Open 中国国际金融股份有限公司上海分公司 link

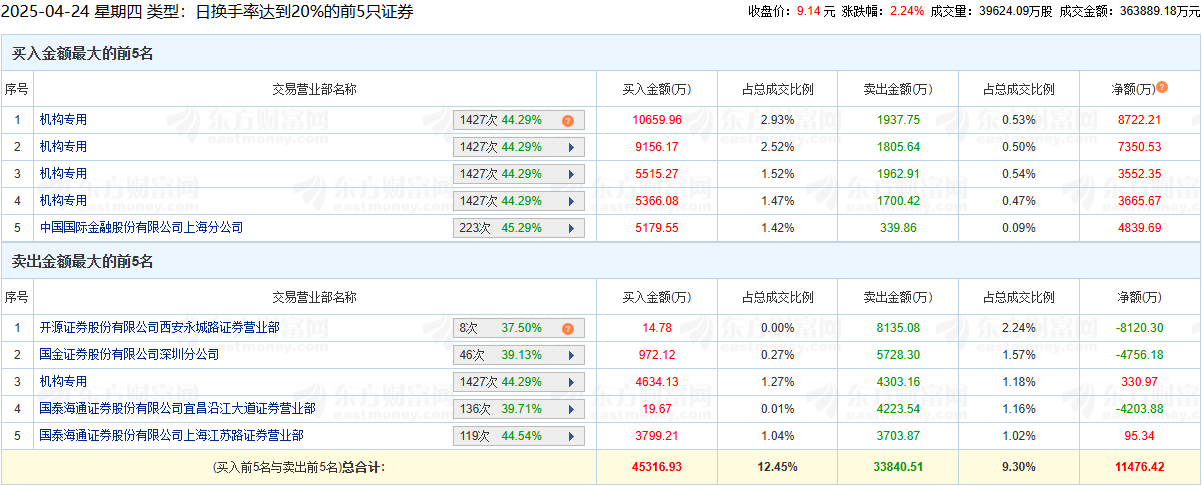pos(141,227)
